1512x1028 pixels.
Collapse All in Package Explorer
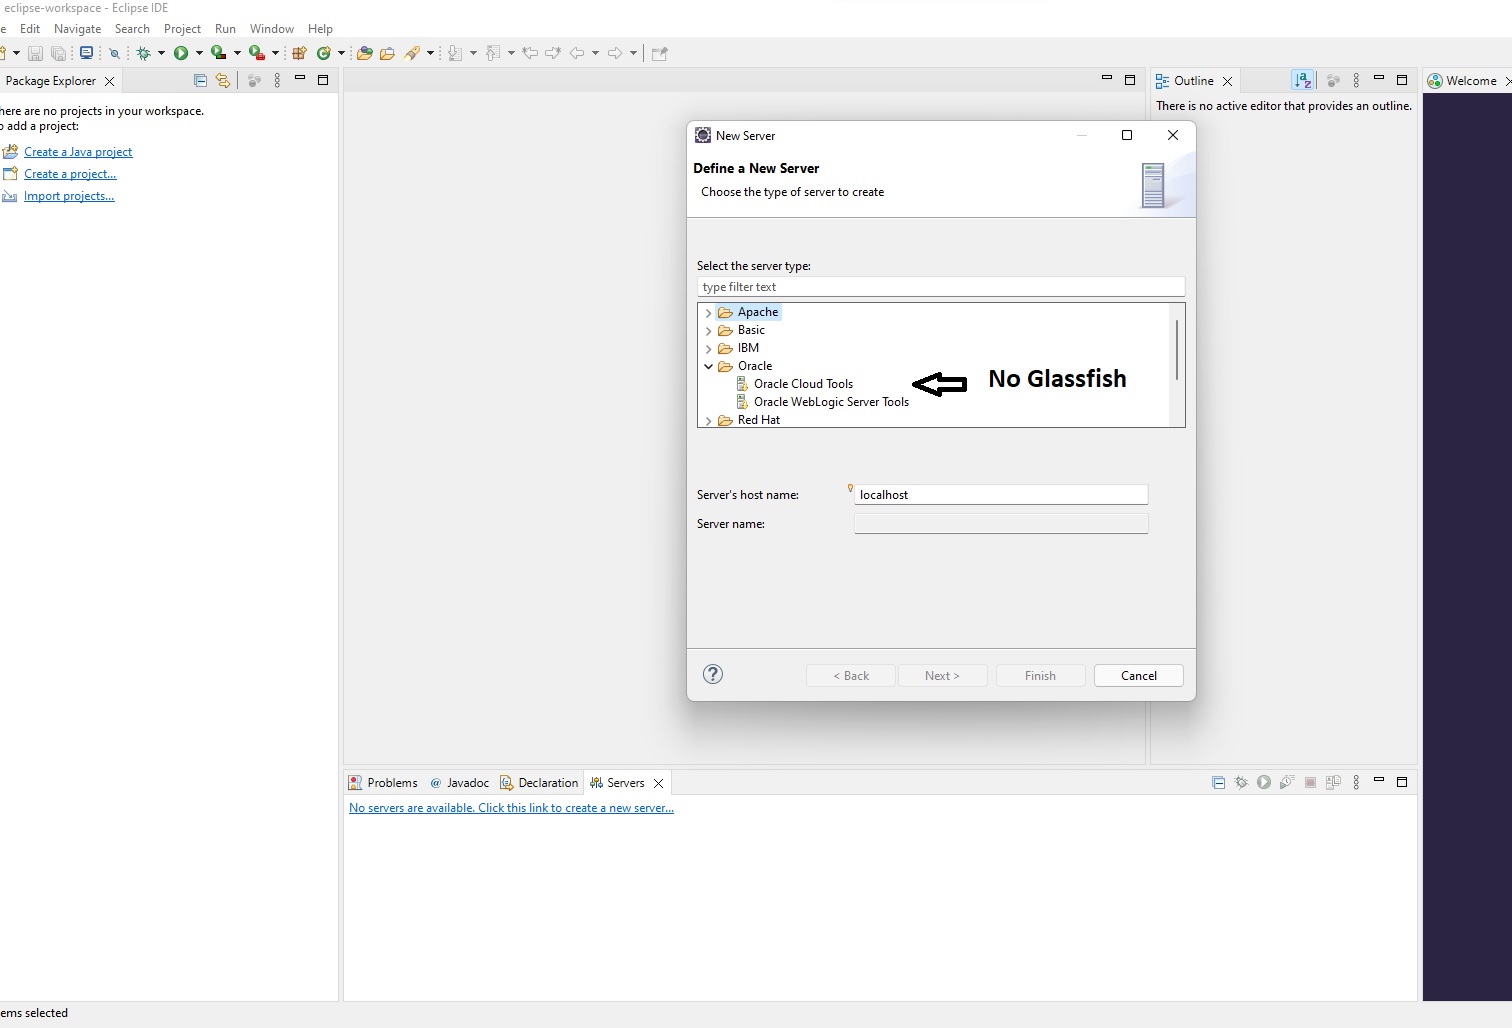[200, 80]
